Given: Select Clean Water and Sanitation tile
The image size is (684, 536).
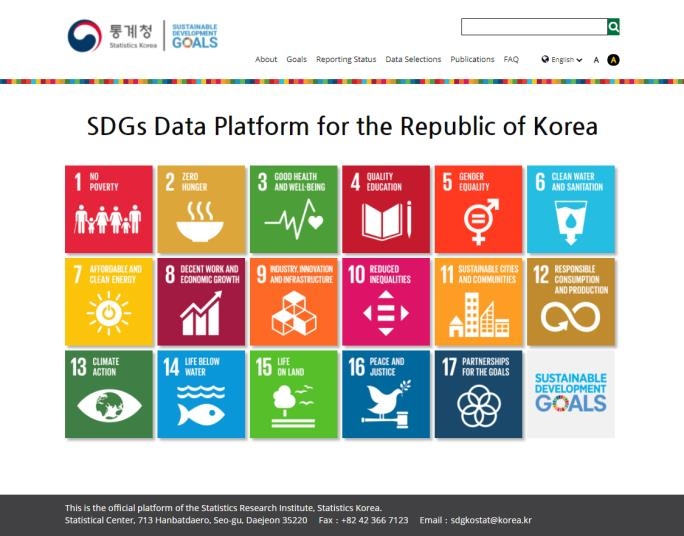Looking at the screenshot, I should [571, 209].
